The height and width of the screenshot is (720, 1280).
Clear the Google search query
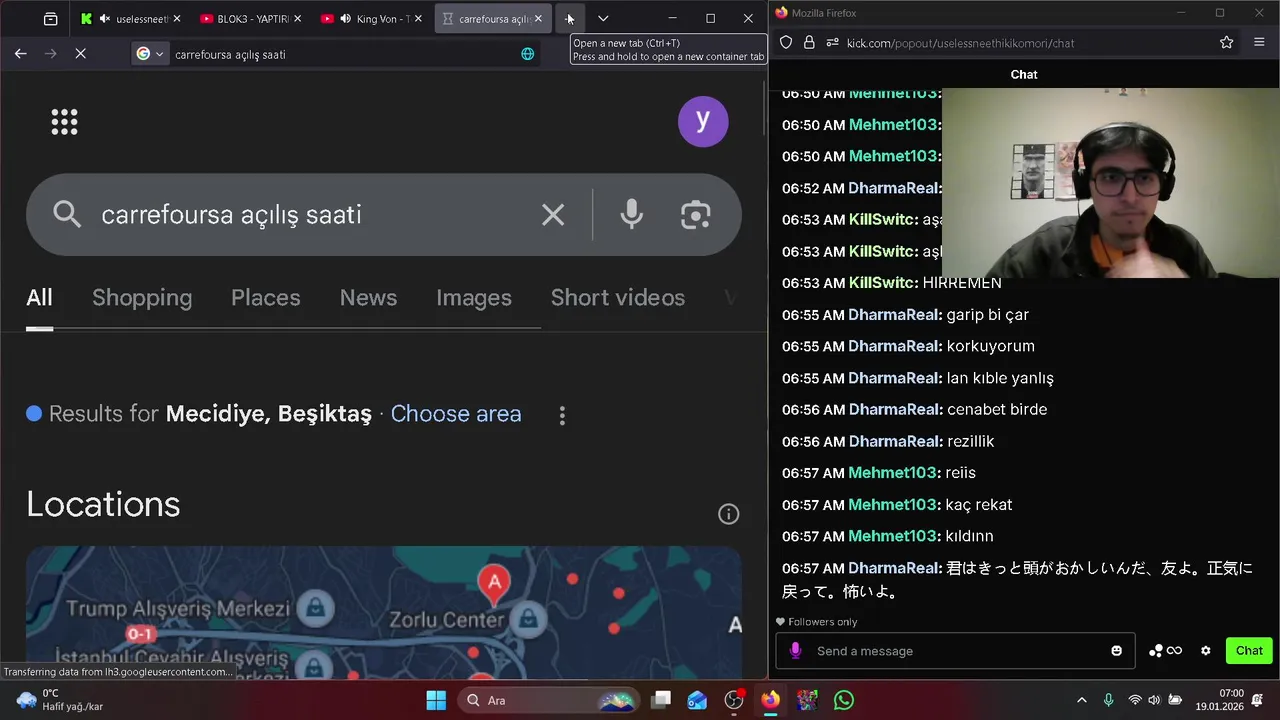[553, 215]
